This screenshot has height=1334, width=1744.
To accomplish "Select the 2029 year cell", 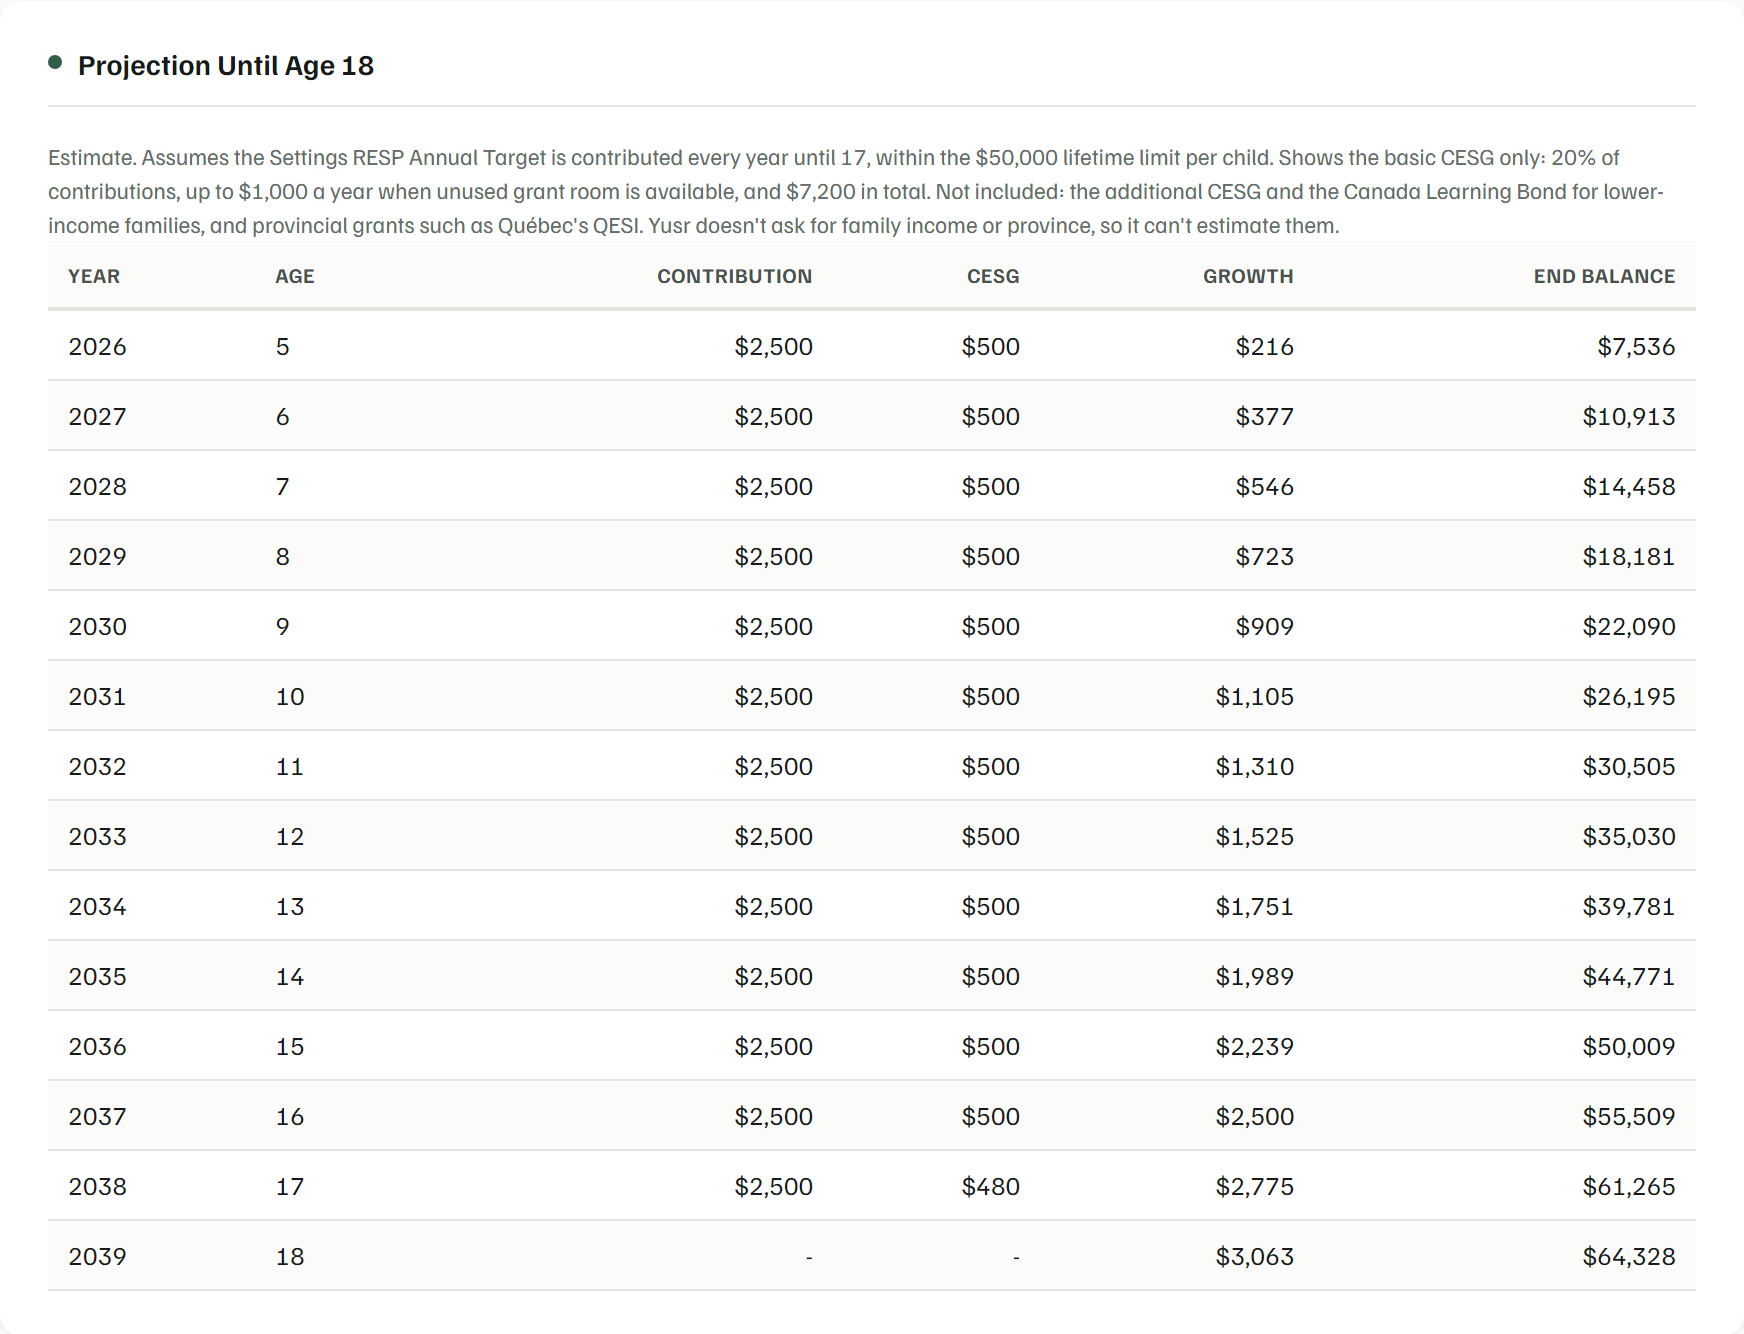I will point(98,557).
